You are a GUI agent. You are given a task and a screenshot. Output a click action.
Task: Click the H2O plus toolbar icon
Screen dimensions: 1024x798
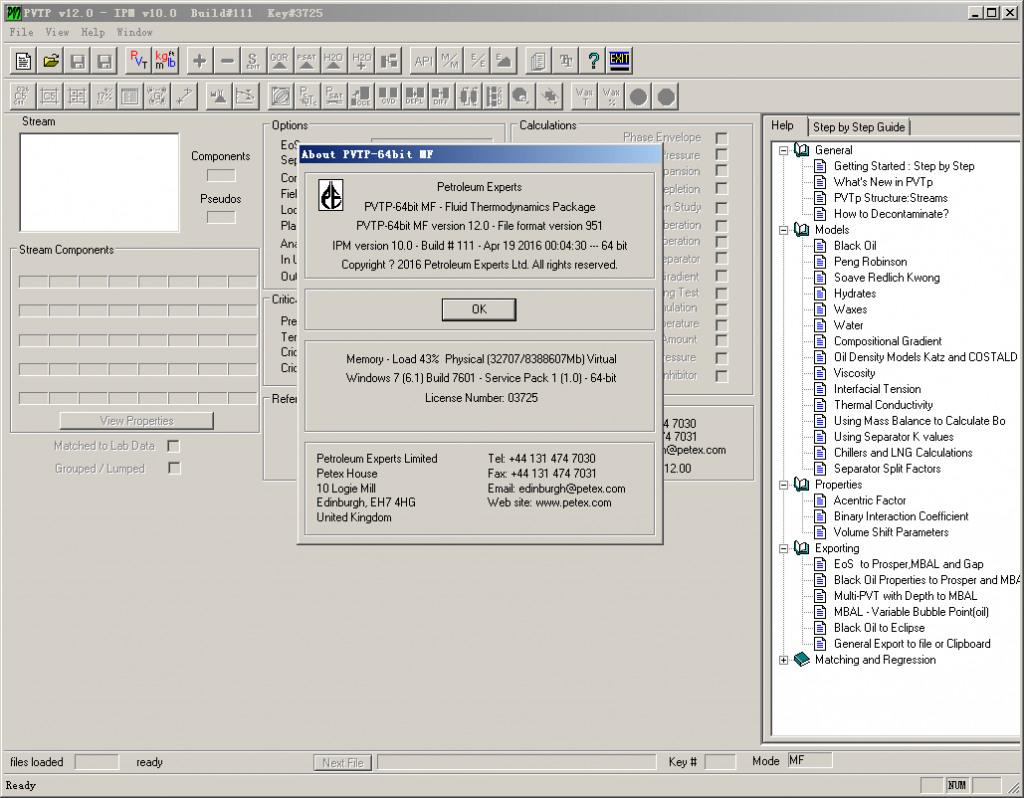[x=360, y=61]
